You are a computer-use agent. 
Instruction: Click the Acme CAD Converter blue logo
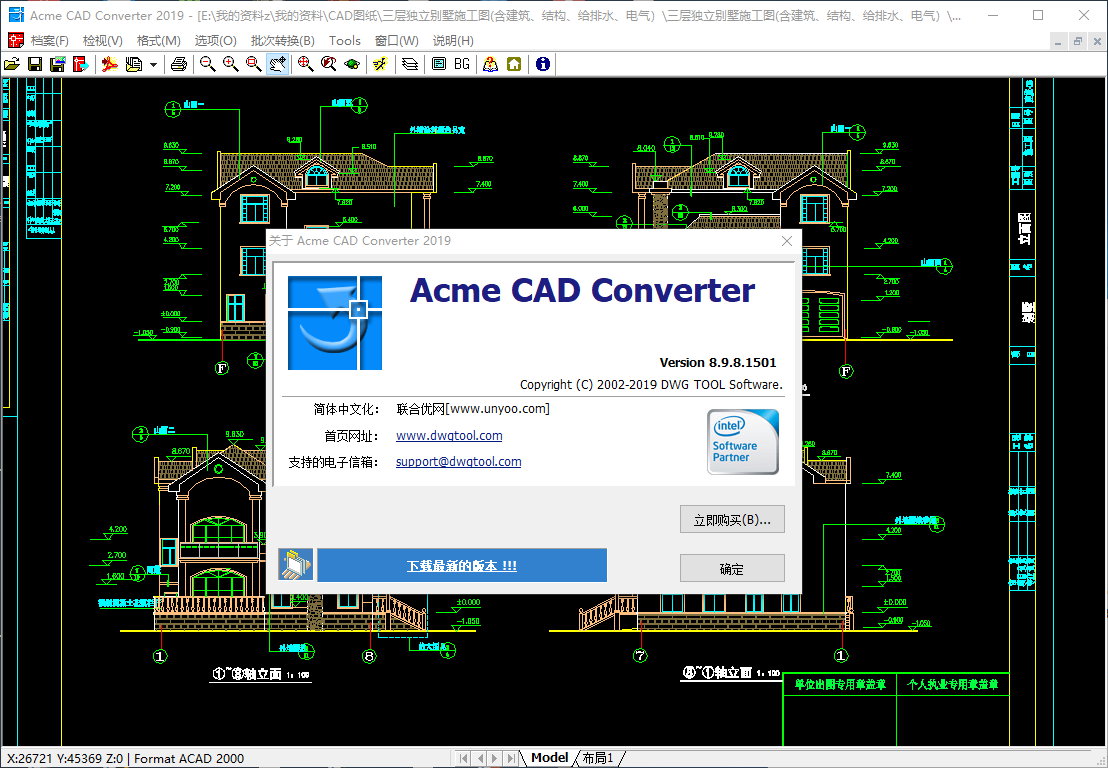[x=335, y=323]
